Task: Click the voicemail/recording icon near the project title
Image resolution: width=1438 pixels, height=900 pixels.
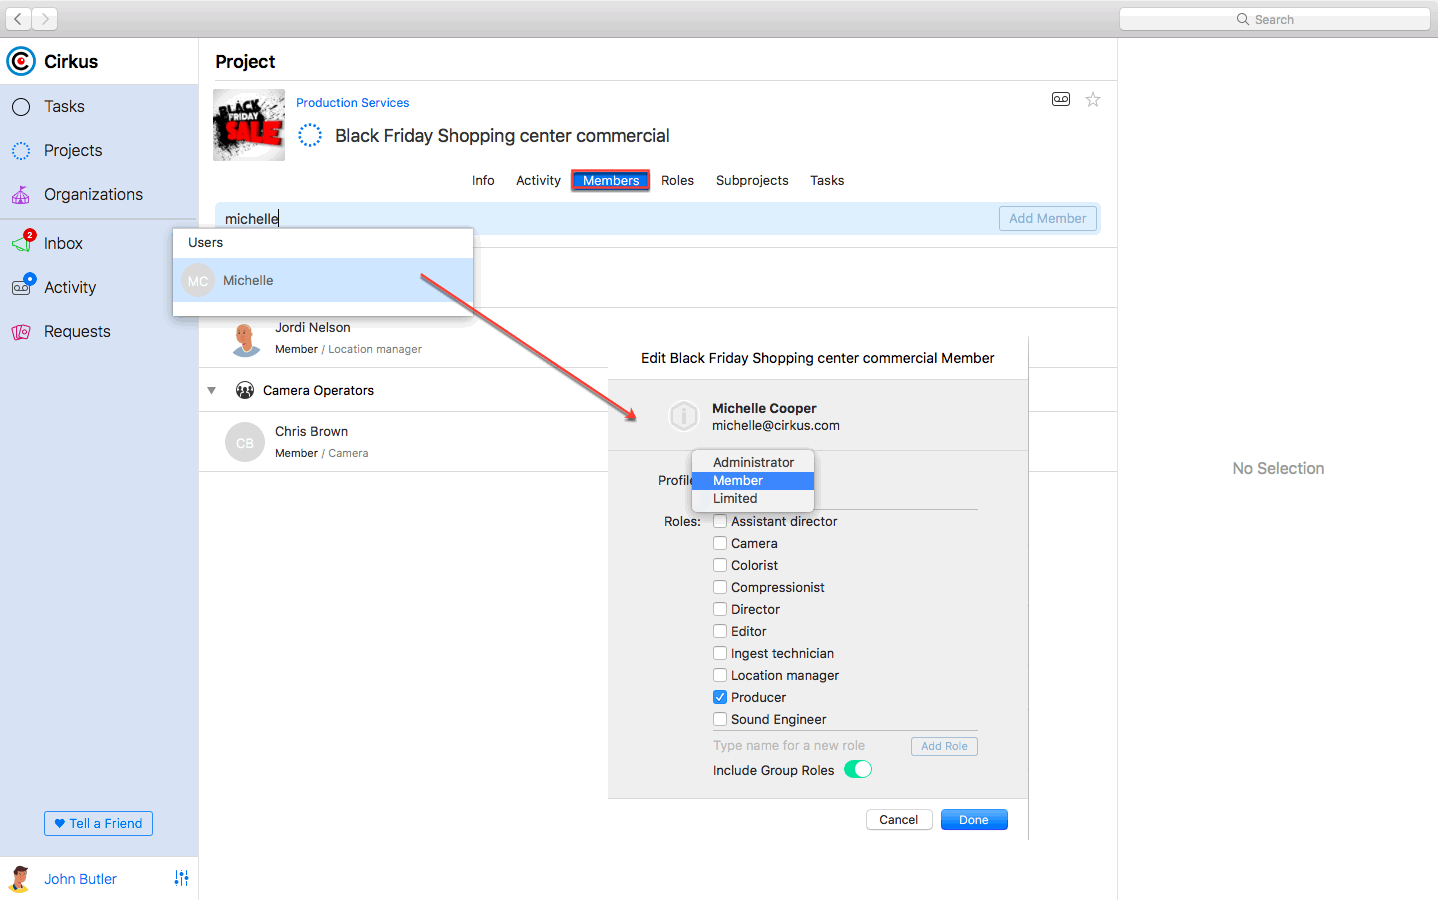Action: tap(1061, 99)
